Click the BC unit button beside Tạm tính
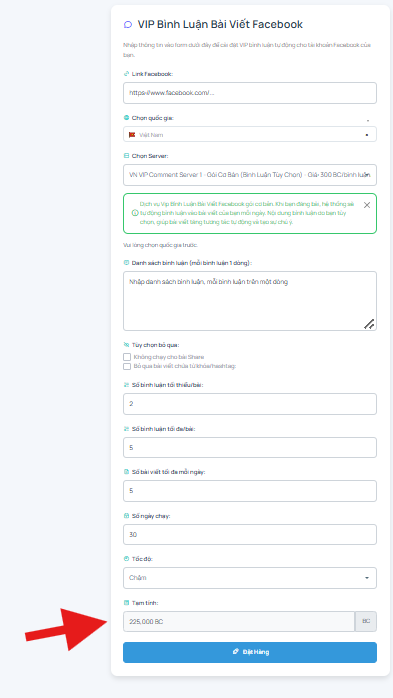This screenshot has width=393, height=698. [366, 621]
